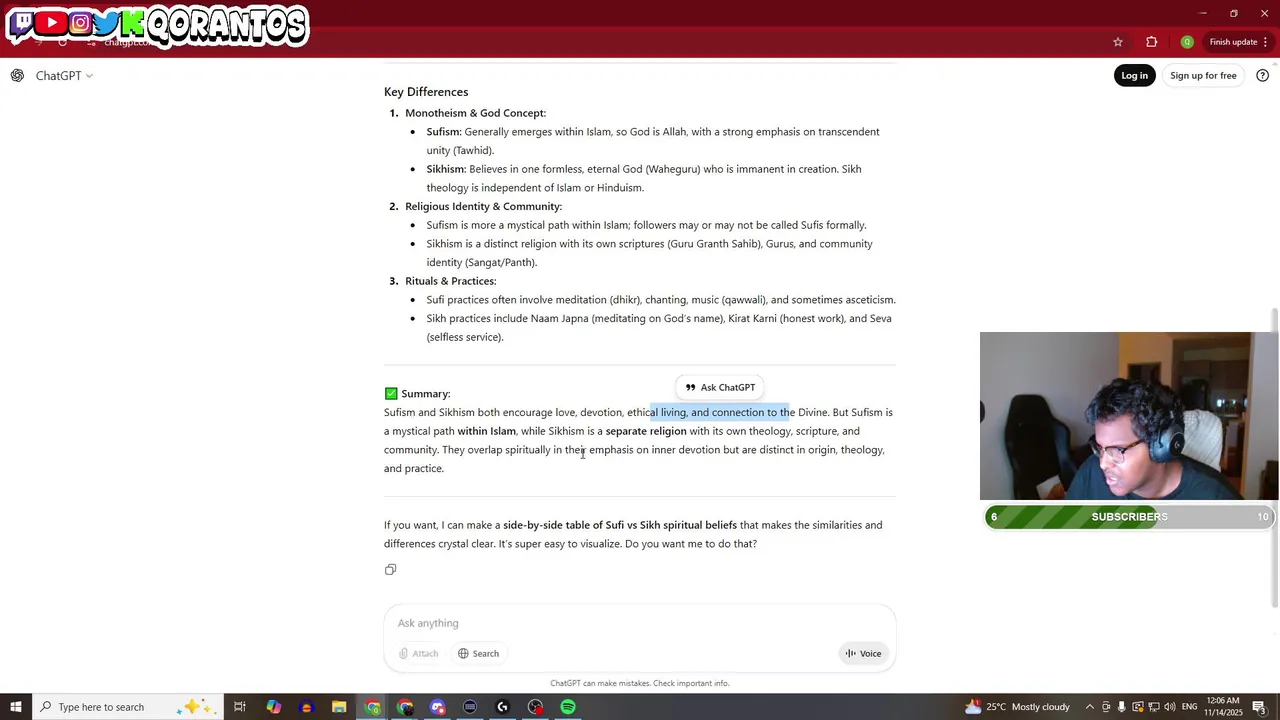
Task: Click the SUBSCRIBERS progress bar overlay
Action: coord(1128,517)
